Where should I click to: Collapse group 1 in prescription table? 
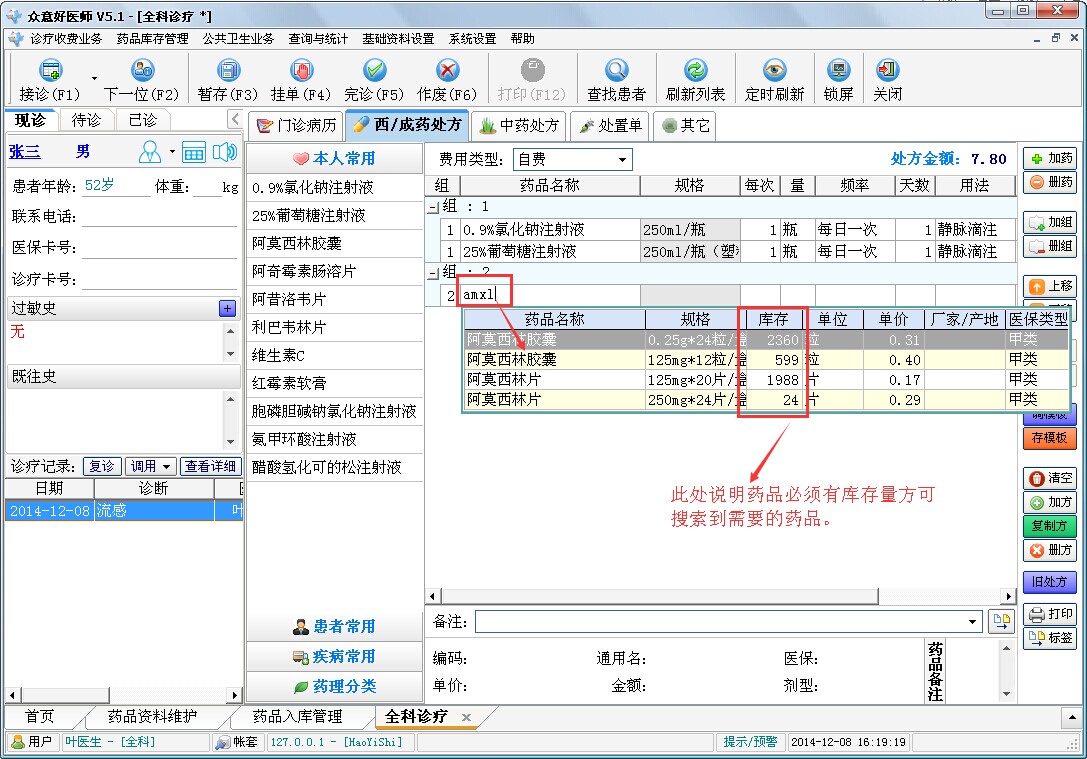pyautogui.click(x=433, y=207)
